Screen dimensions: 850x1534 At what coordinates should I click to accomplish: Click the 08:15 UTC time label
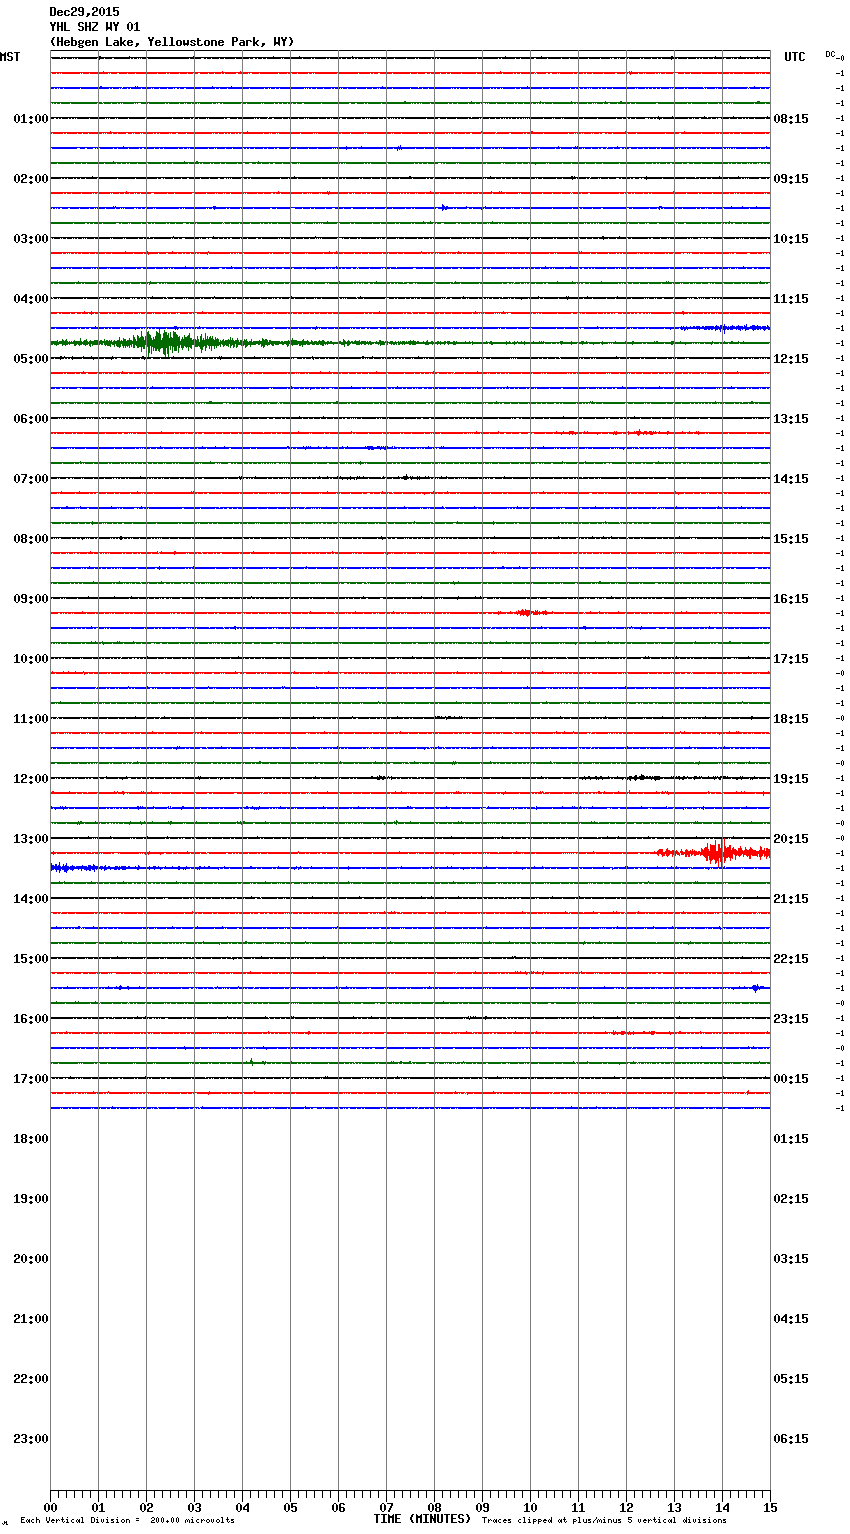coord(791,119)
